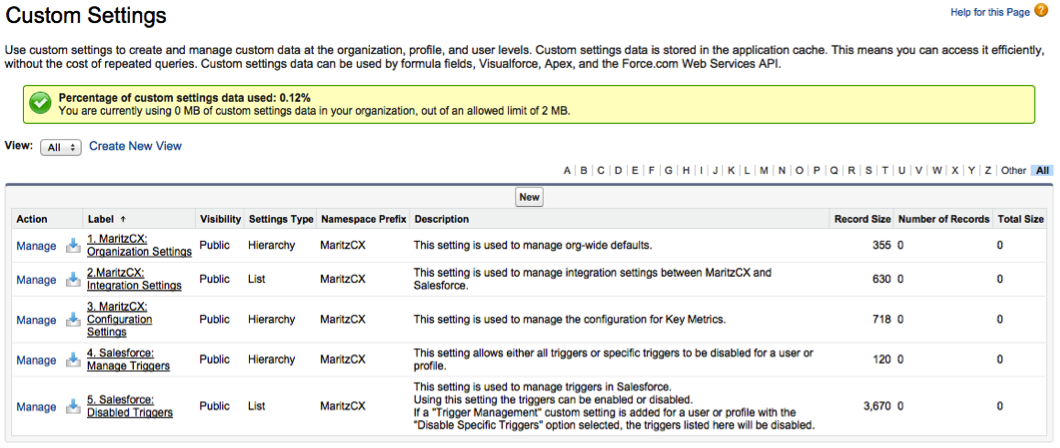Filter list by letter G

click(x=668, y=170)
